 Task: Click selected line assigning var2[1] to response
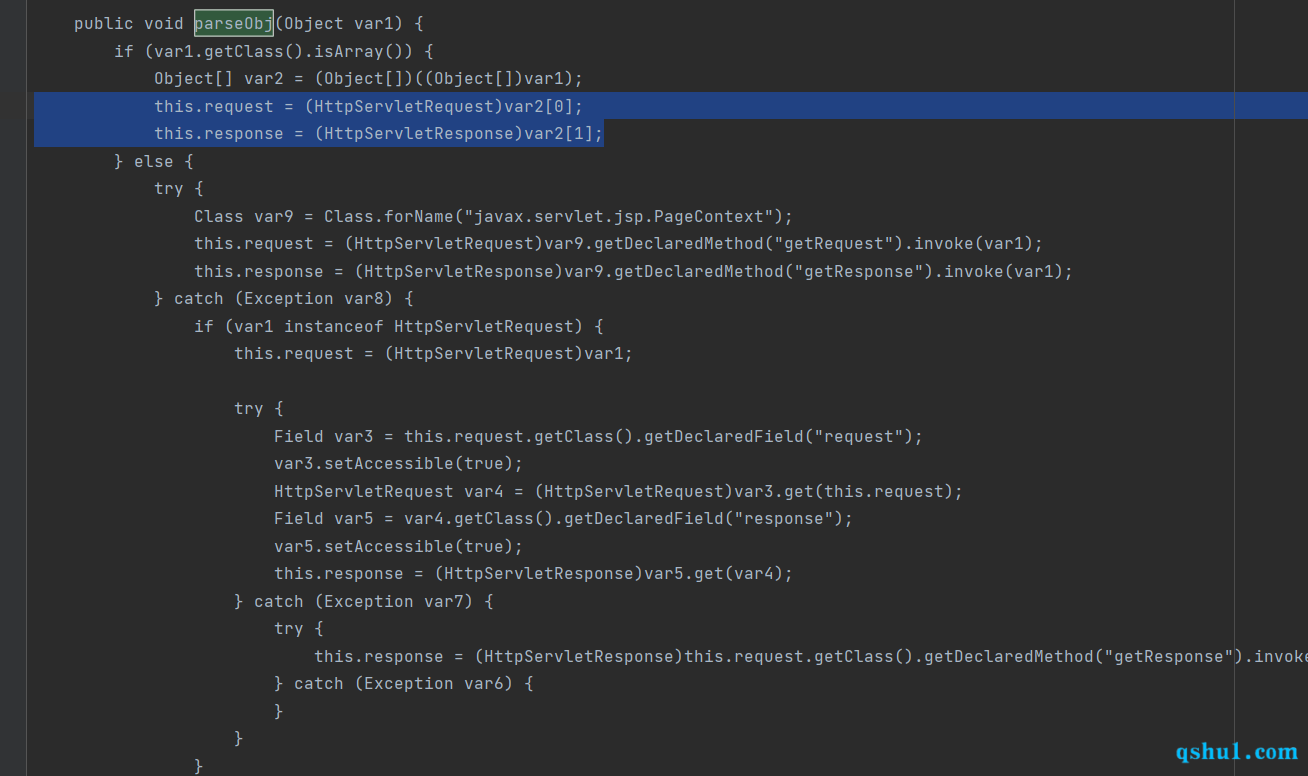pyautogui.click(x=378, y=133)
